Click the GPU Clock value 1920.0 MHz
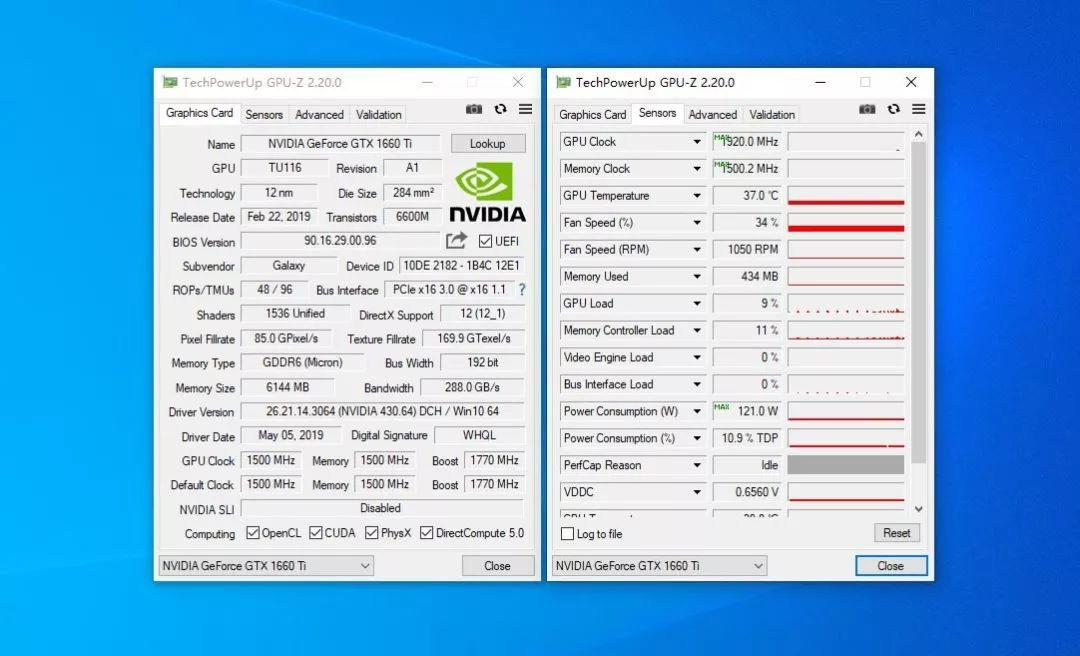 pyautogui.click(x=747, y=141)
